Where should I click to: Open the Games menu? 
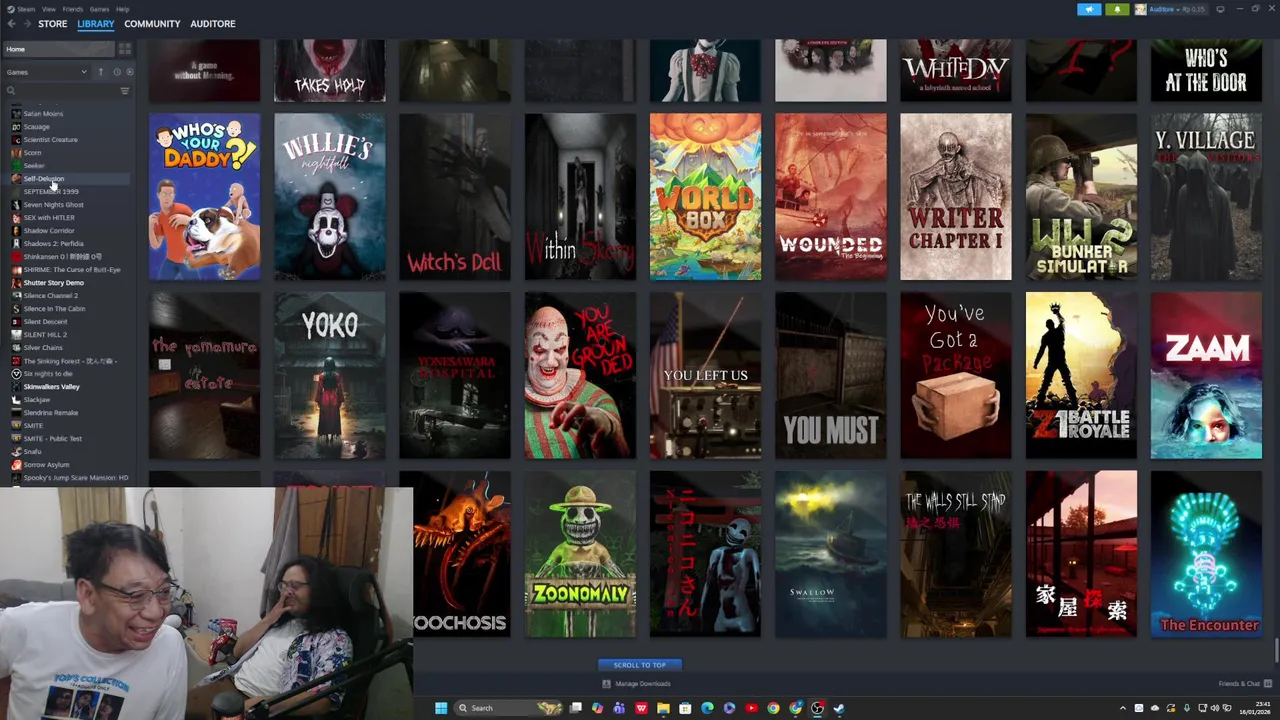tap(99, 9)
